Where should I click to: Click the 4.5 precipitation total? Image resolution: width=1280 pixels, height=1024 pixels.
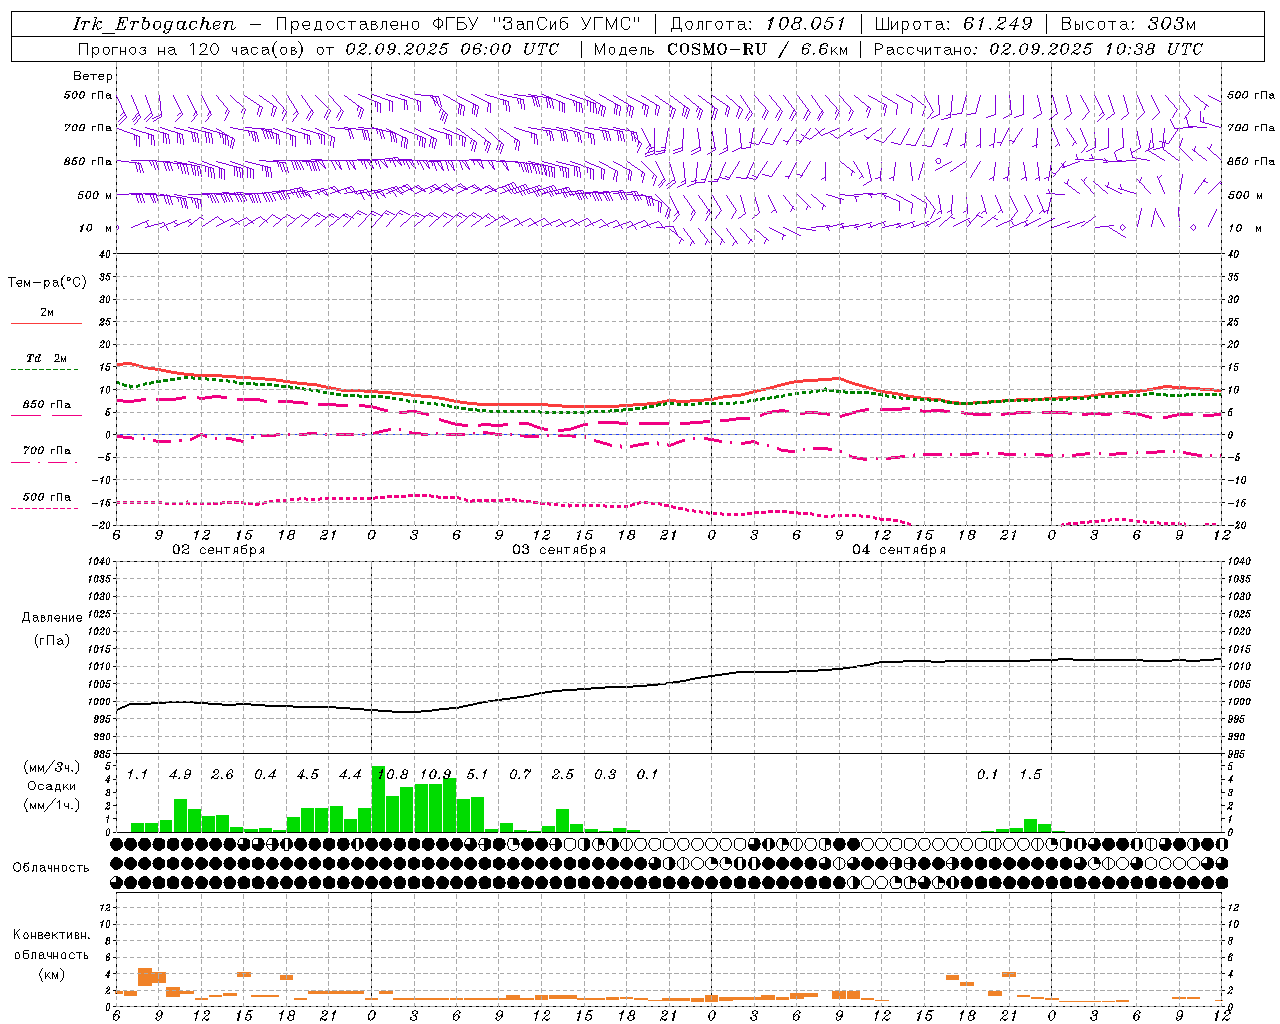307,775
